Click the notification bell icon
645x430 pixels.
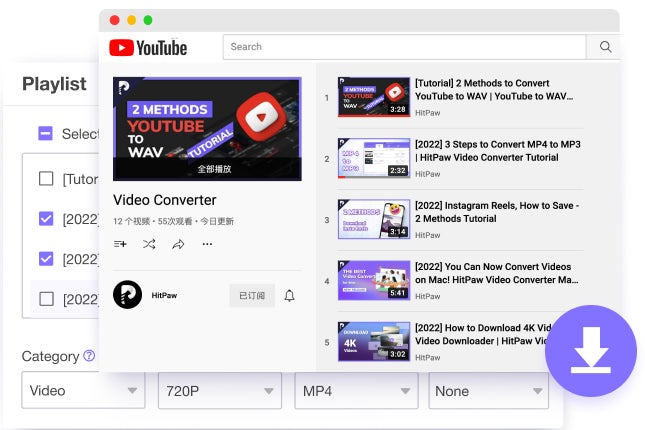[x=290, y=295]
